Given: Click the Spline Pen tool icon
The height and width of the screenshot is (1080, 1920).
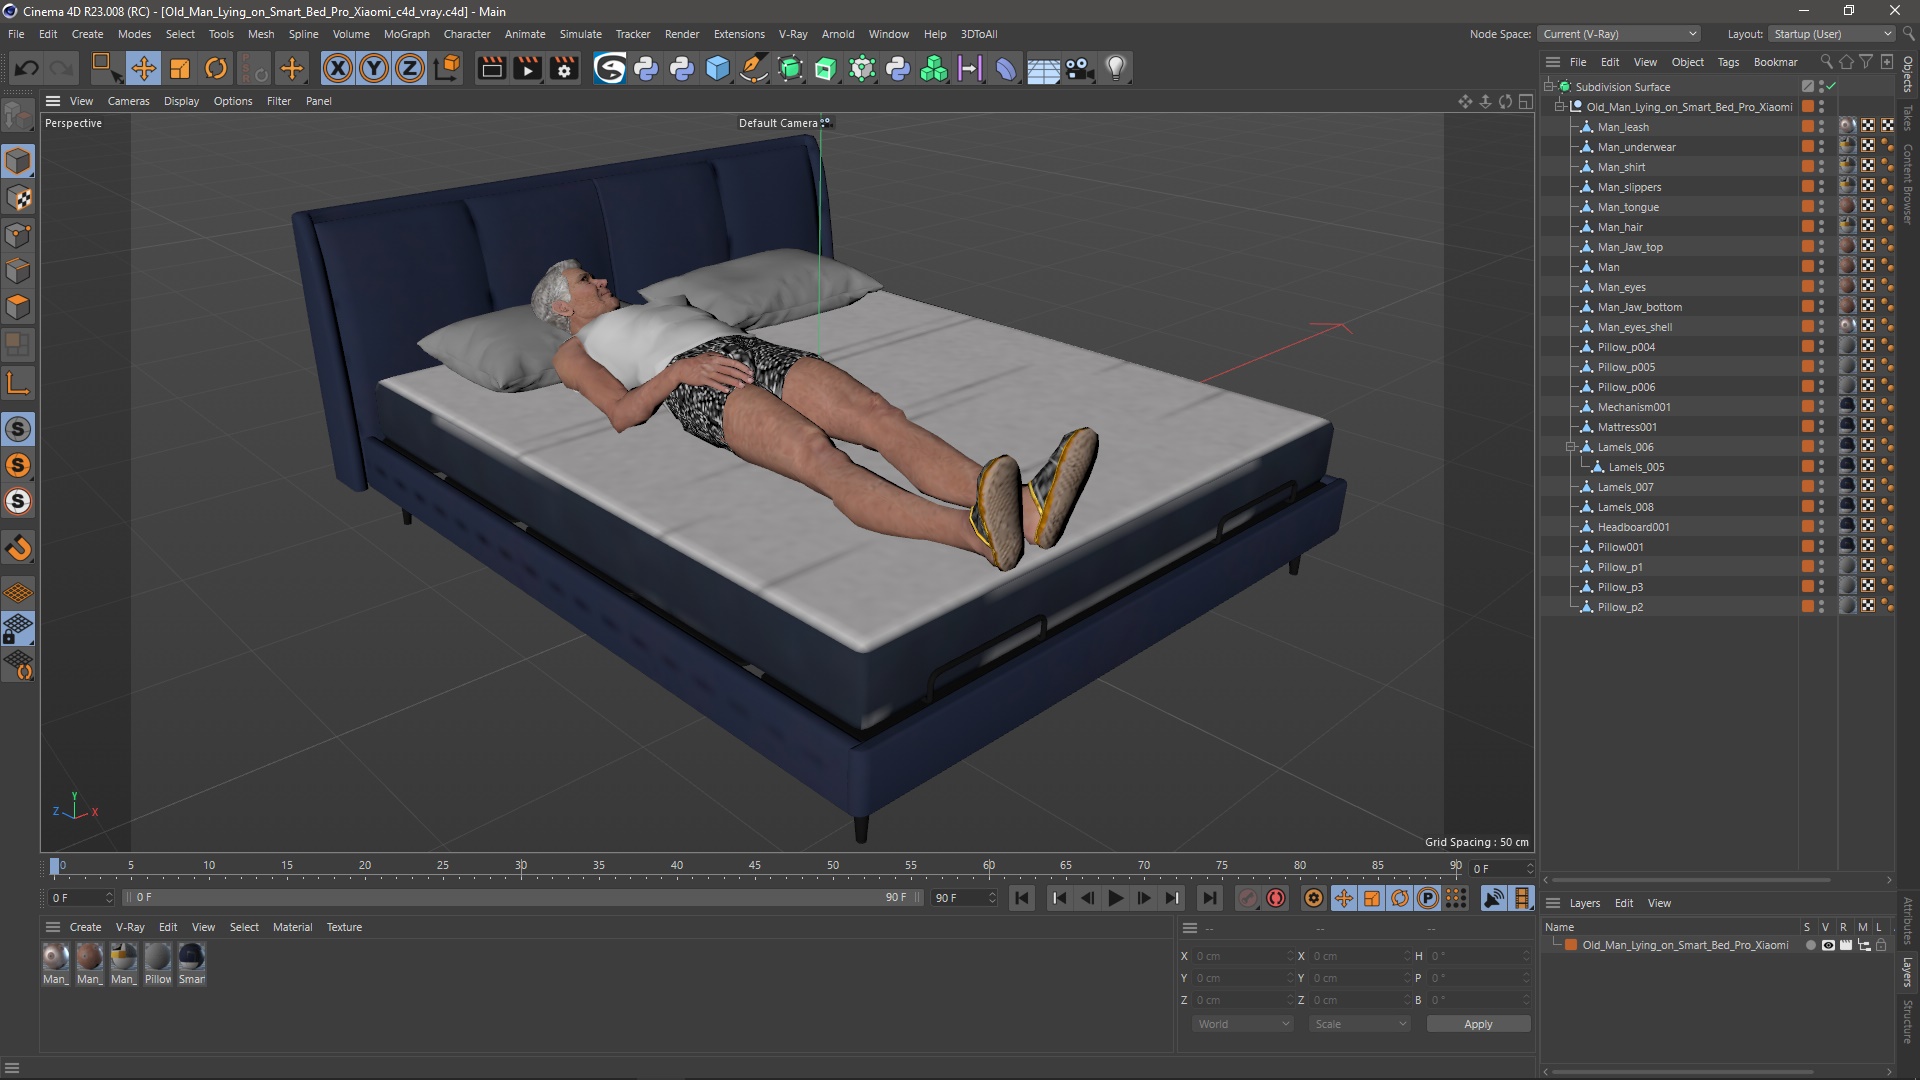Looking at the screenshot, I should 754,68.
